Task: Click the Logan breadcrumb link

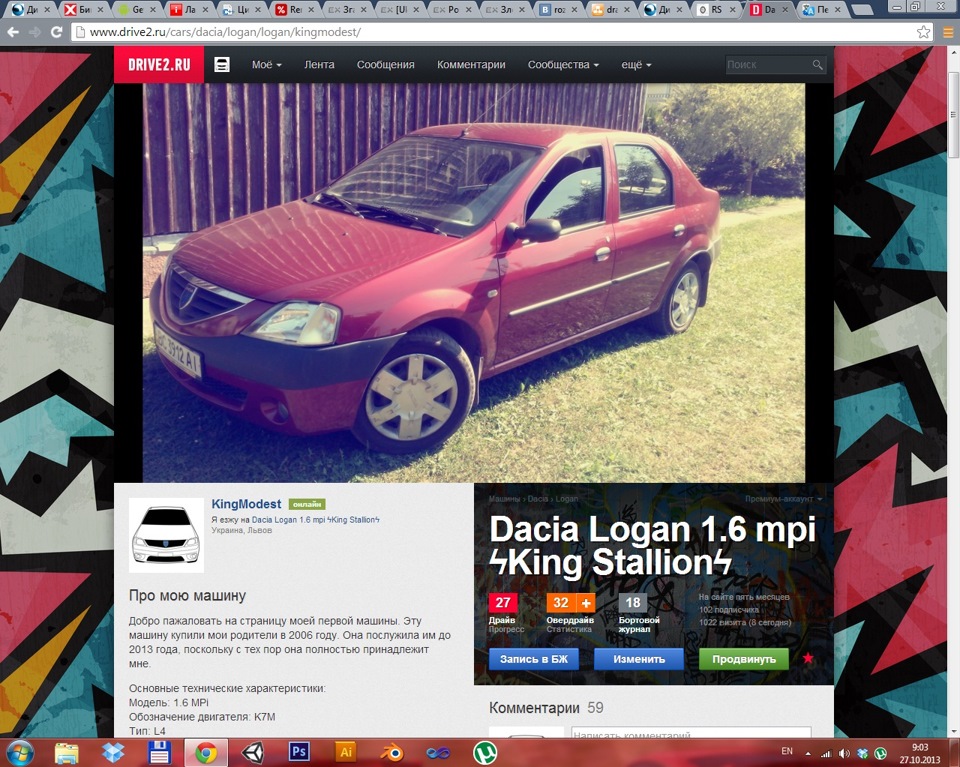Action: [x=567, y=499]
